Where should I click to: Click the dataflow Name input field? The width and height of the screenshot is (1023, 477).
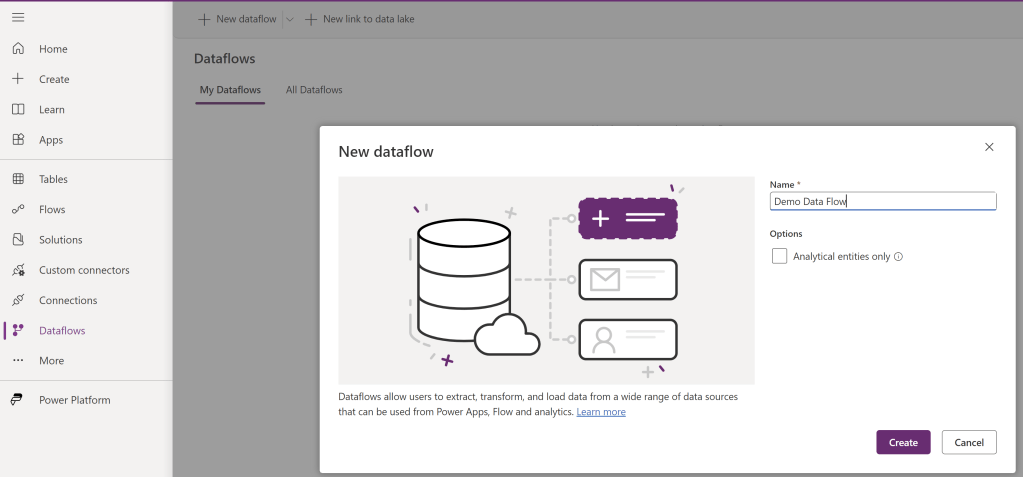point(883,201)
